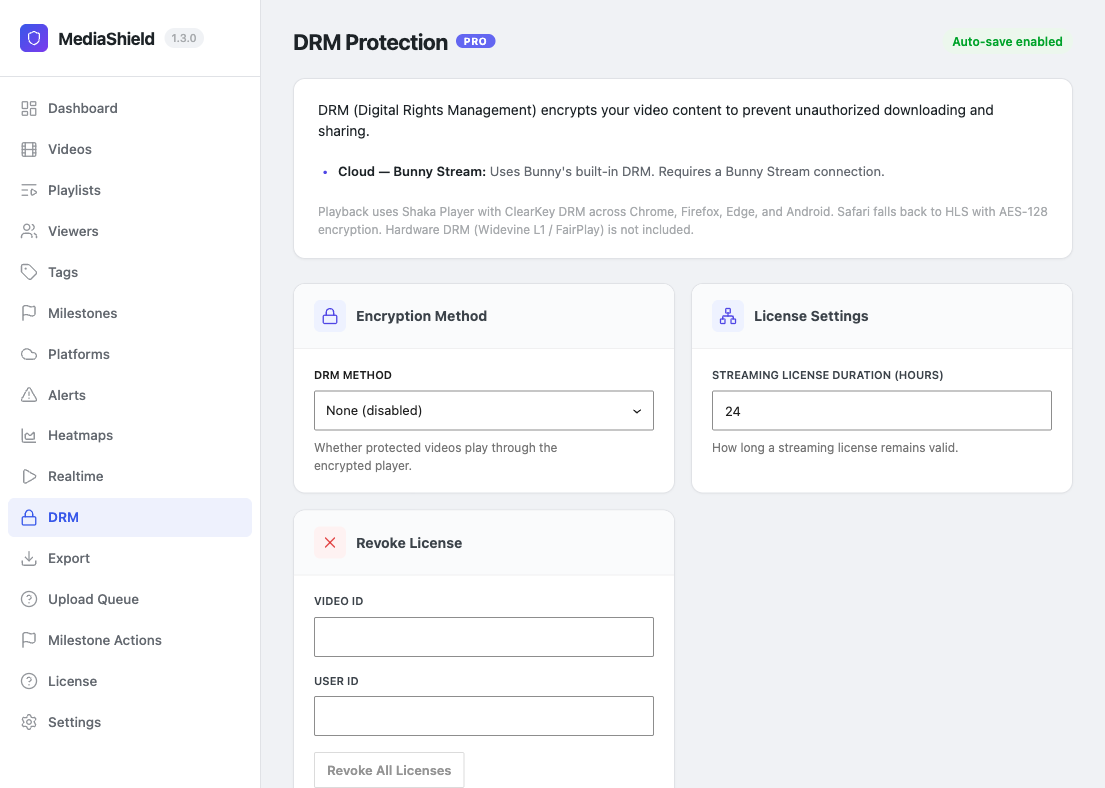The height and width of the screenshot is (788, 1105).
Task: Open the Upload Queue label
Action: pyautogui.click(x=93, y=599)
